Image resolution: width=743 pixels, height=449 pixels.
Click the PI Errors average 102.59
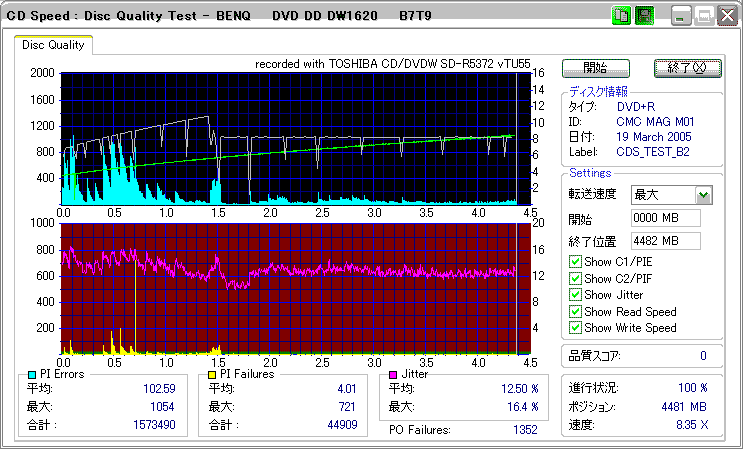pos(159,389)
